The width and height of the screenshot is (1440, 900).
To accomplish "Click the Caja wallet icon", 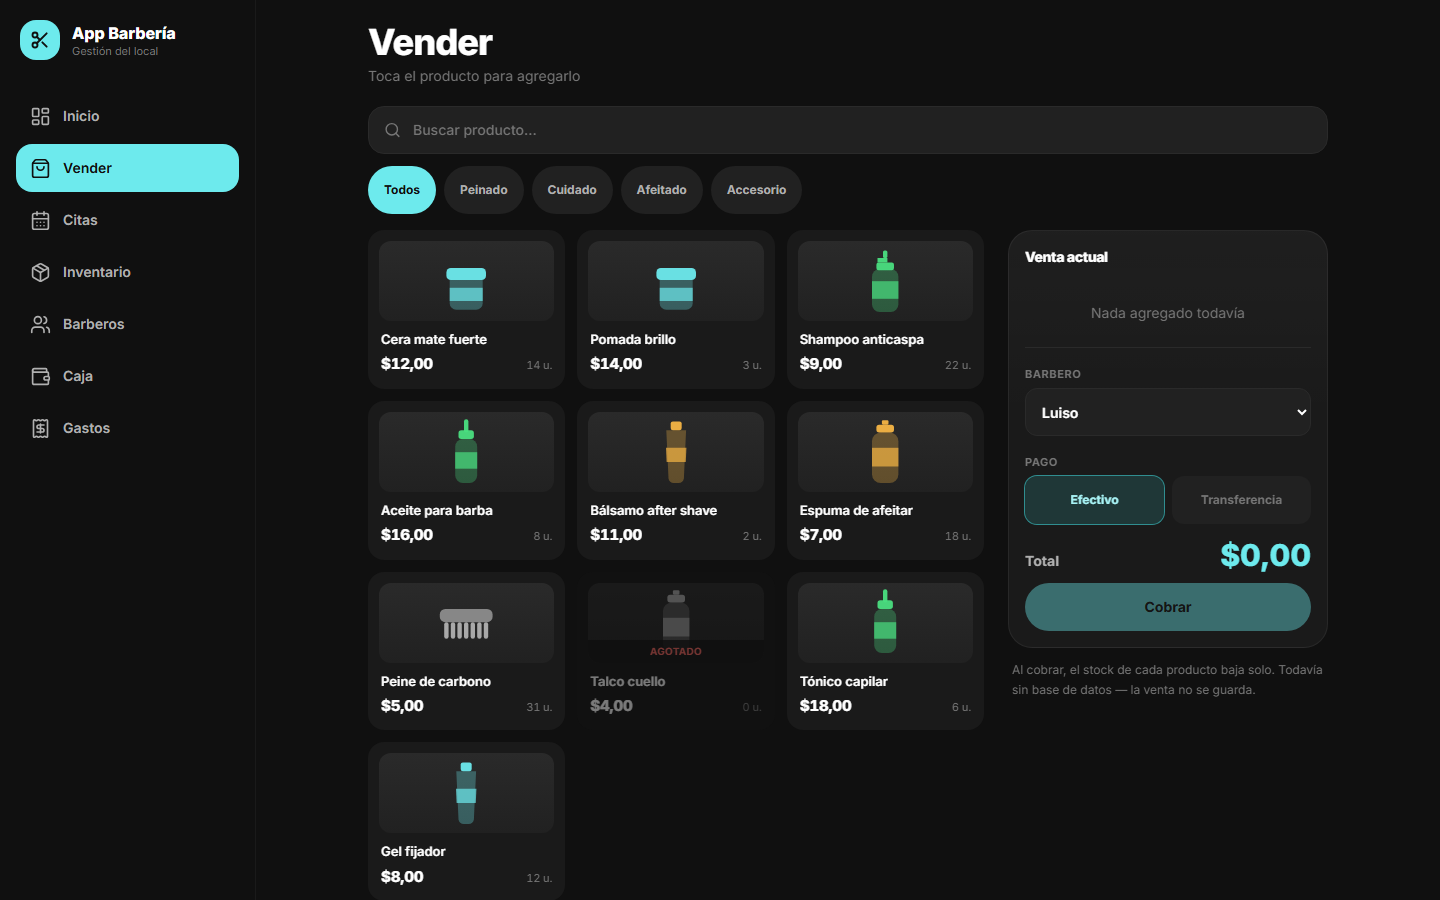I will (40, 376).
